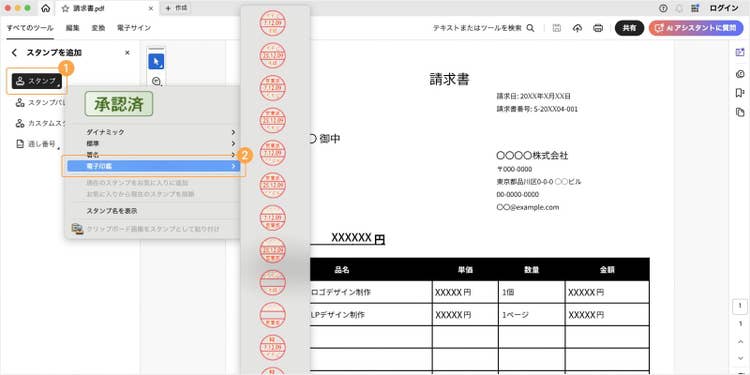Open the apps grid icon
The width and height of the screenshot is (750, 375).
[695, 8]
